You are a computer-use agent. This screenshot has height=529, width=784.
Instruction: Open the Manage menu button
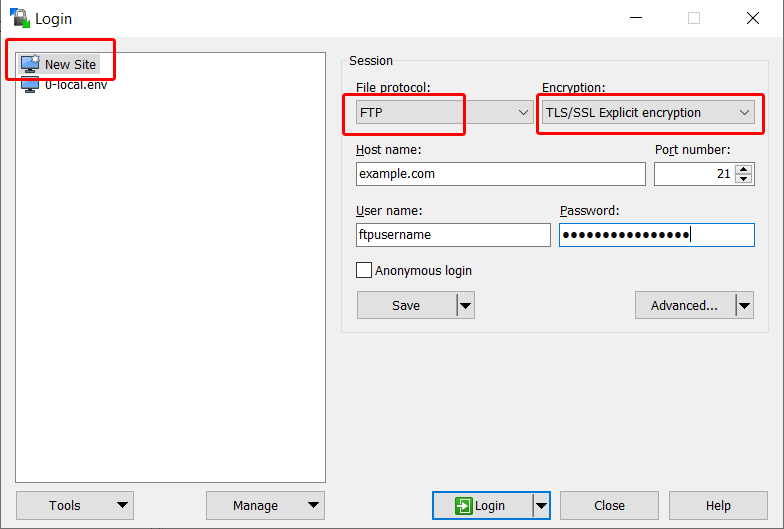coord(265,506)
